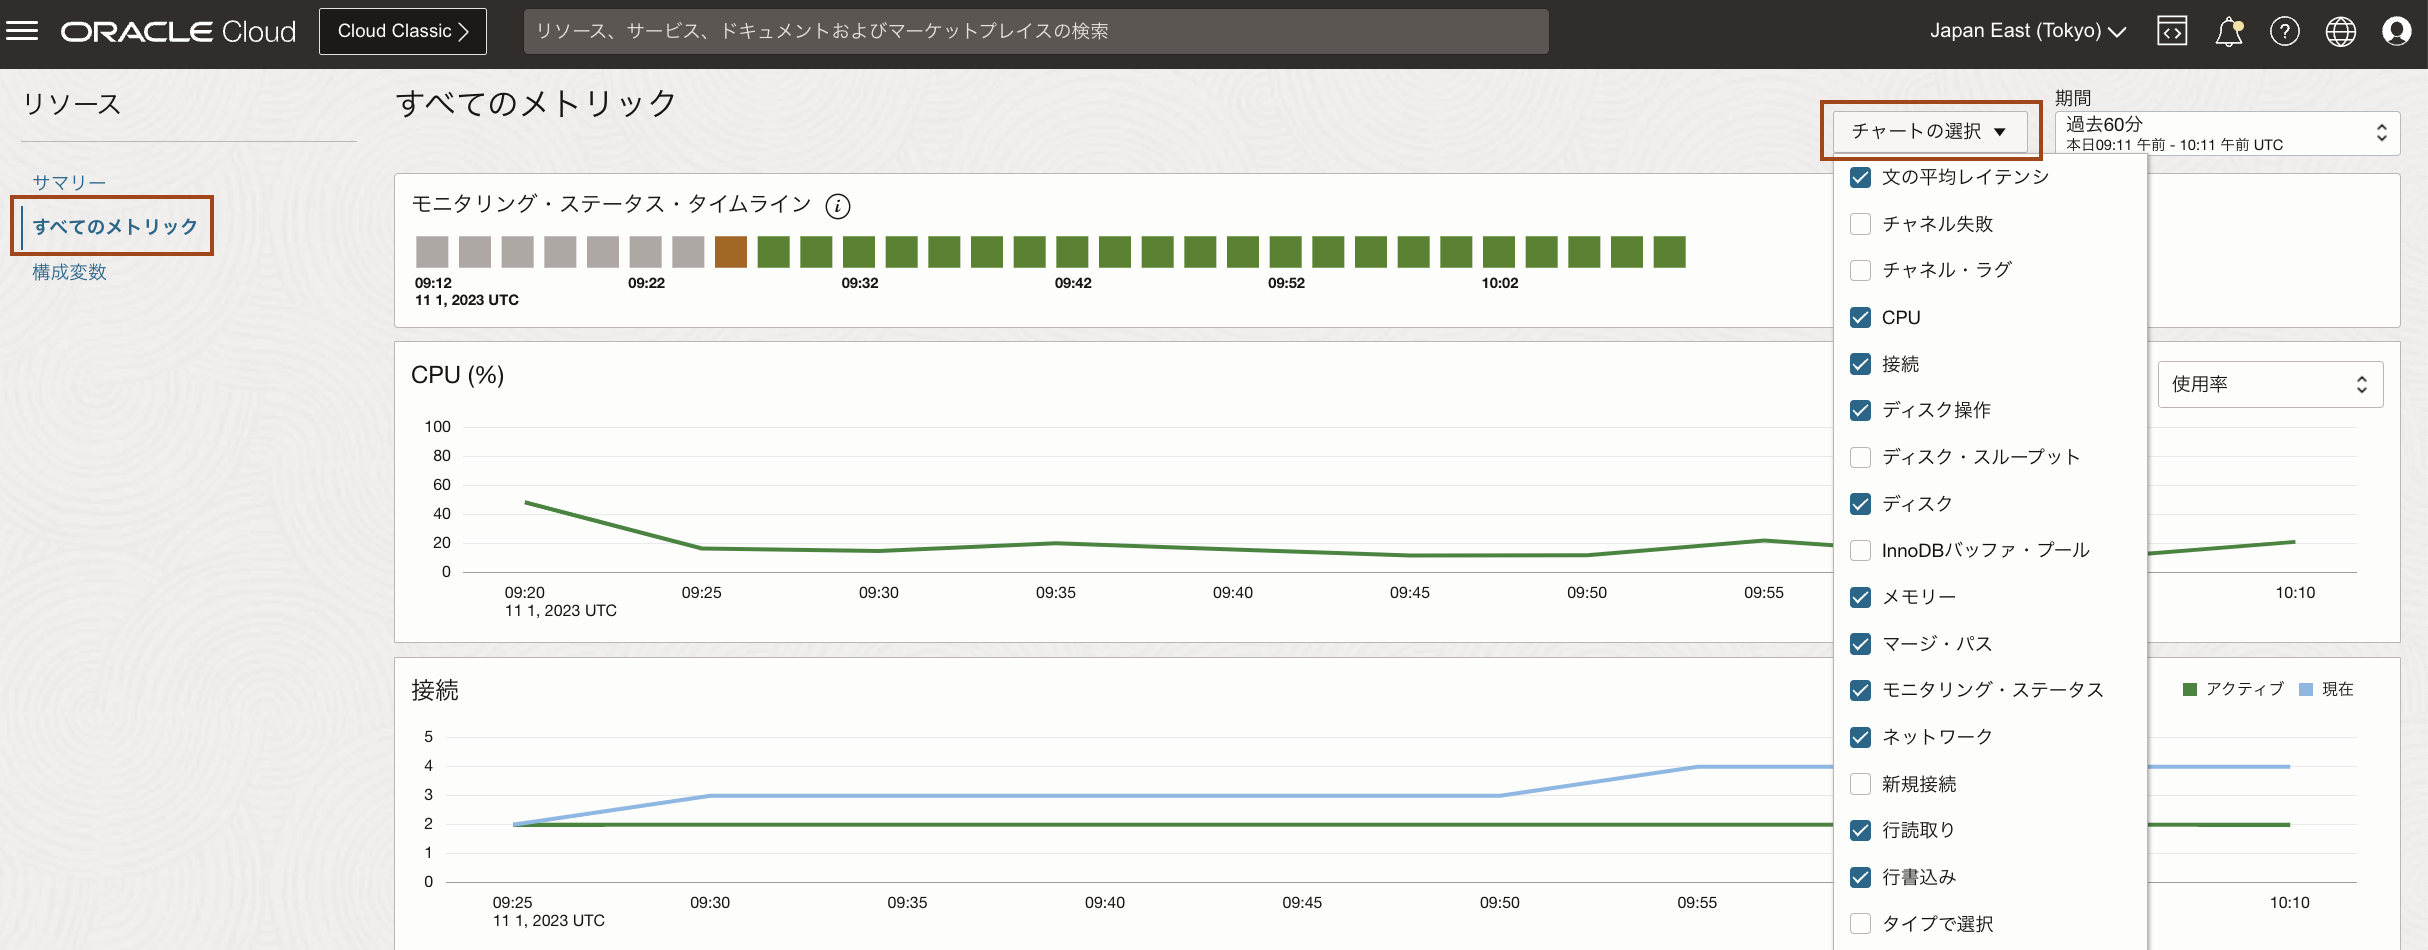Click the monitoring status timeline info icon

837,206
